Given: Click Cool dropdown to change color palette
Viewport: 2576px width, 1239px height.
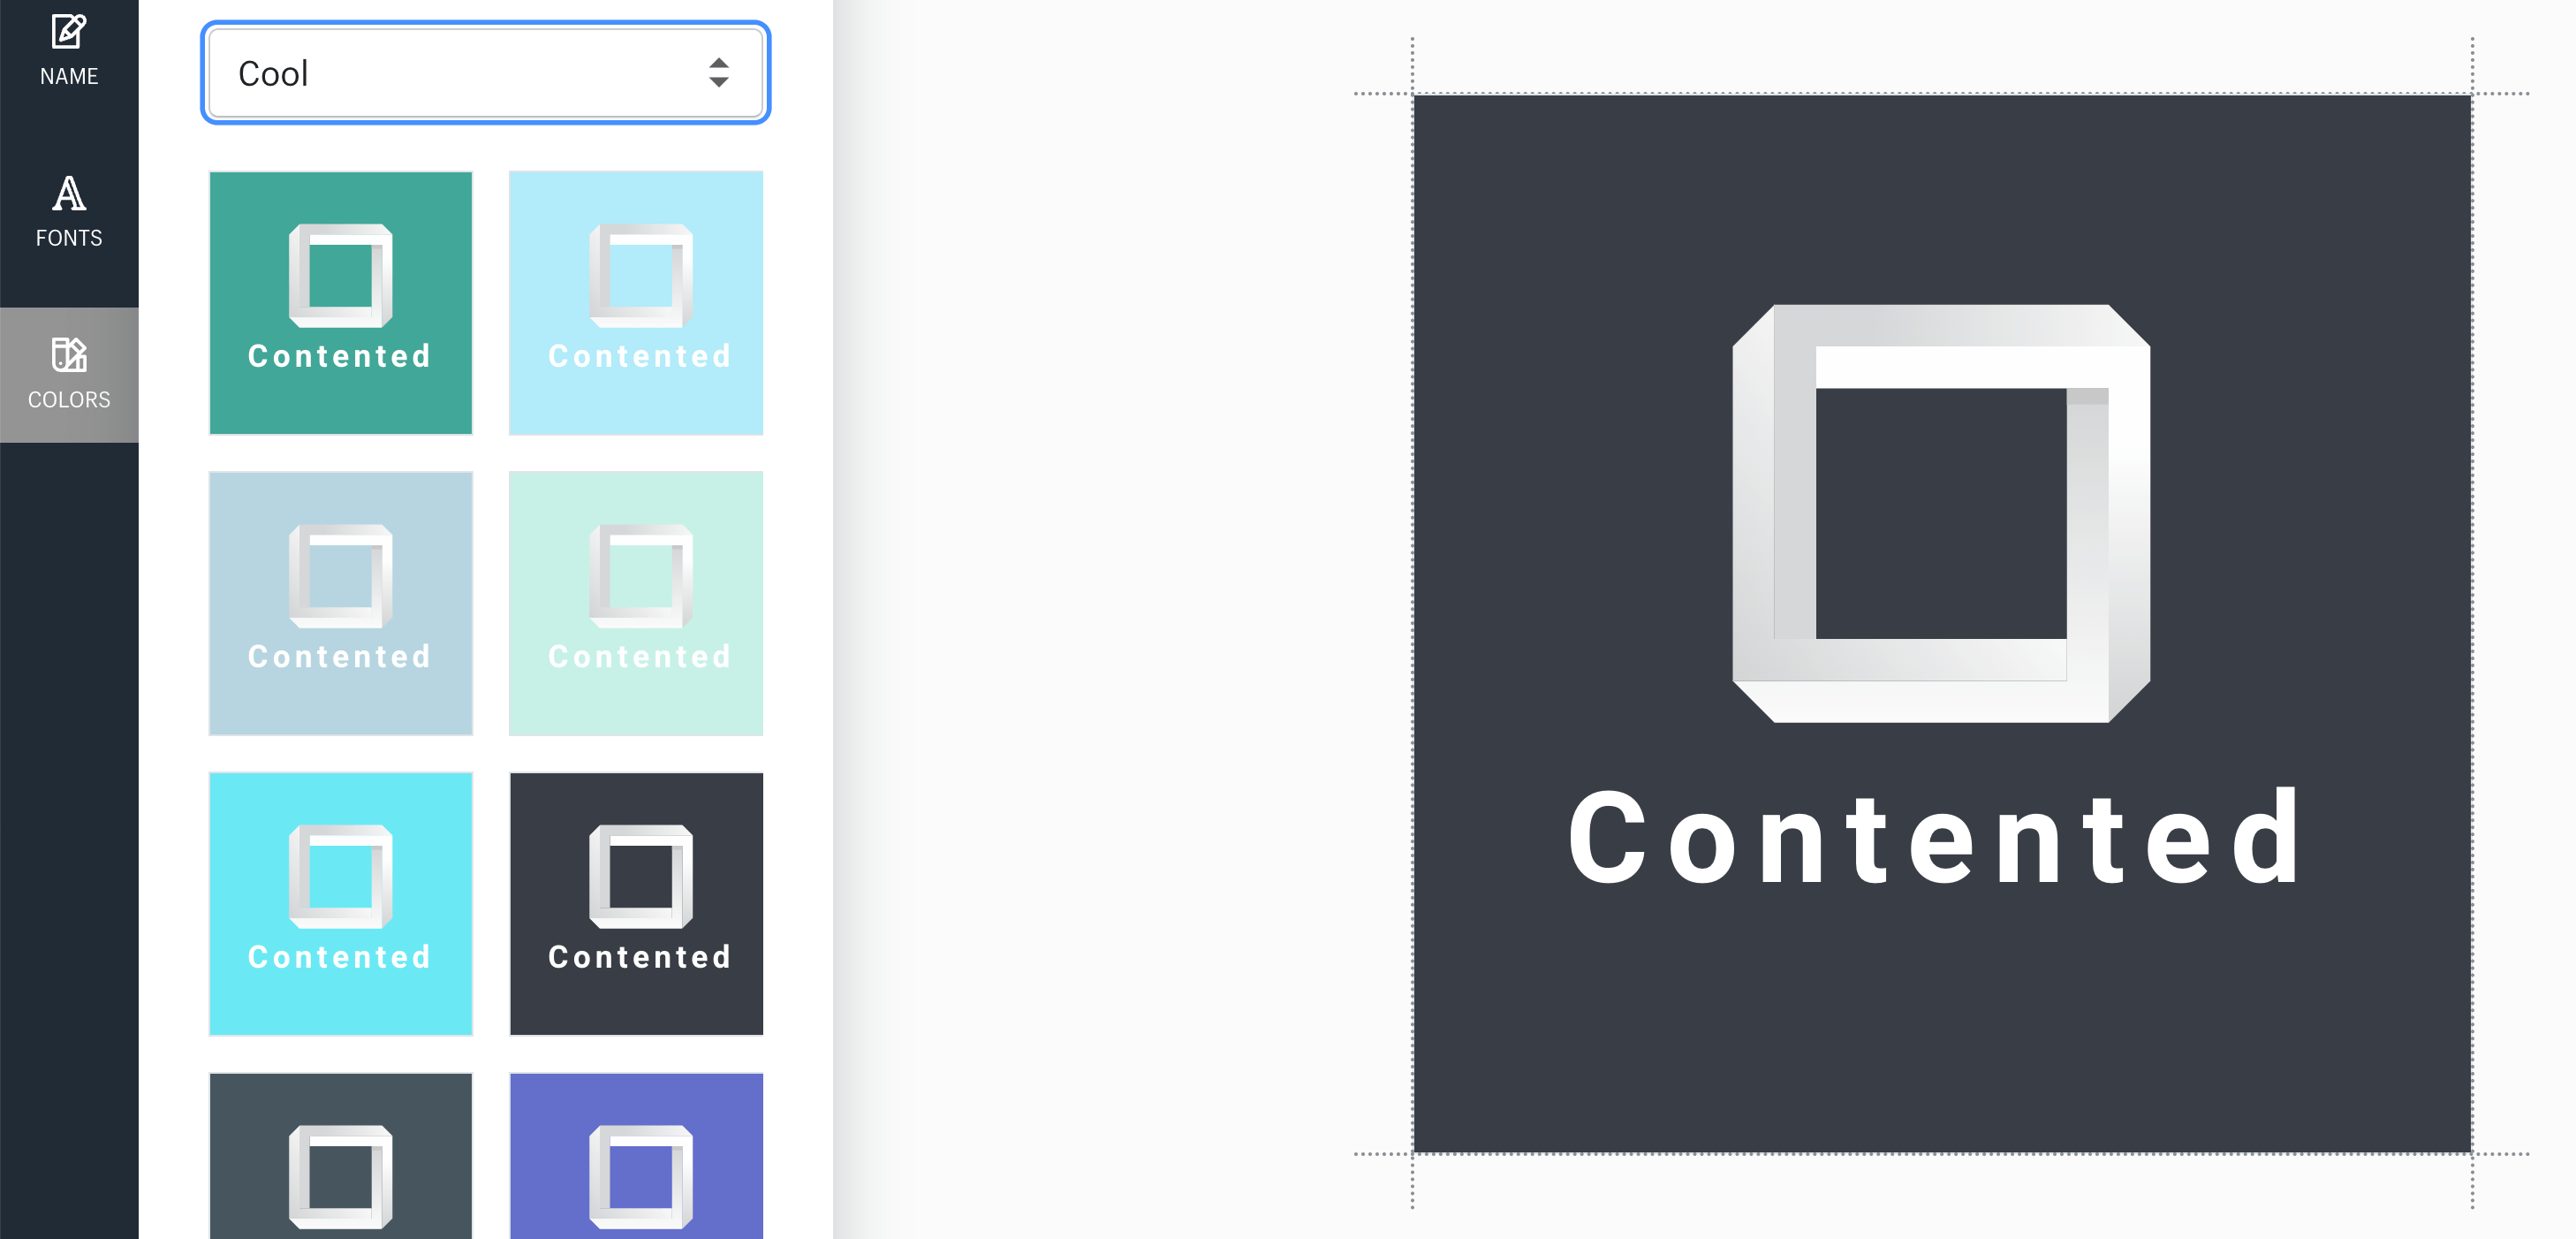Looking at the screenshot, I should tap(483, 71).
